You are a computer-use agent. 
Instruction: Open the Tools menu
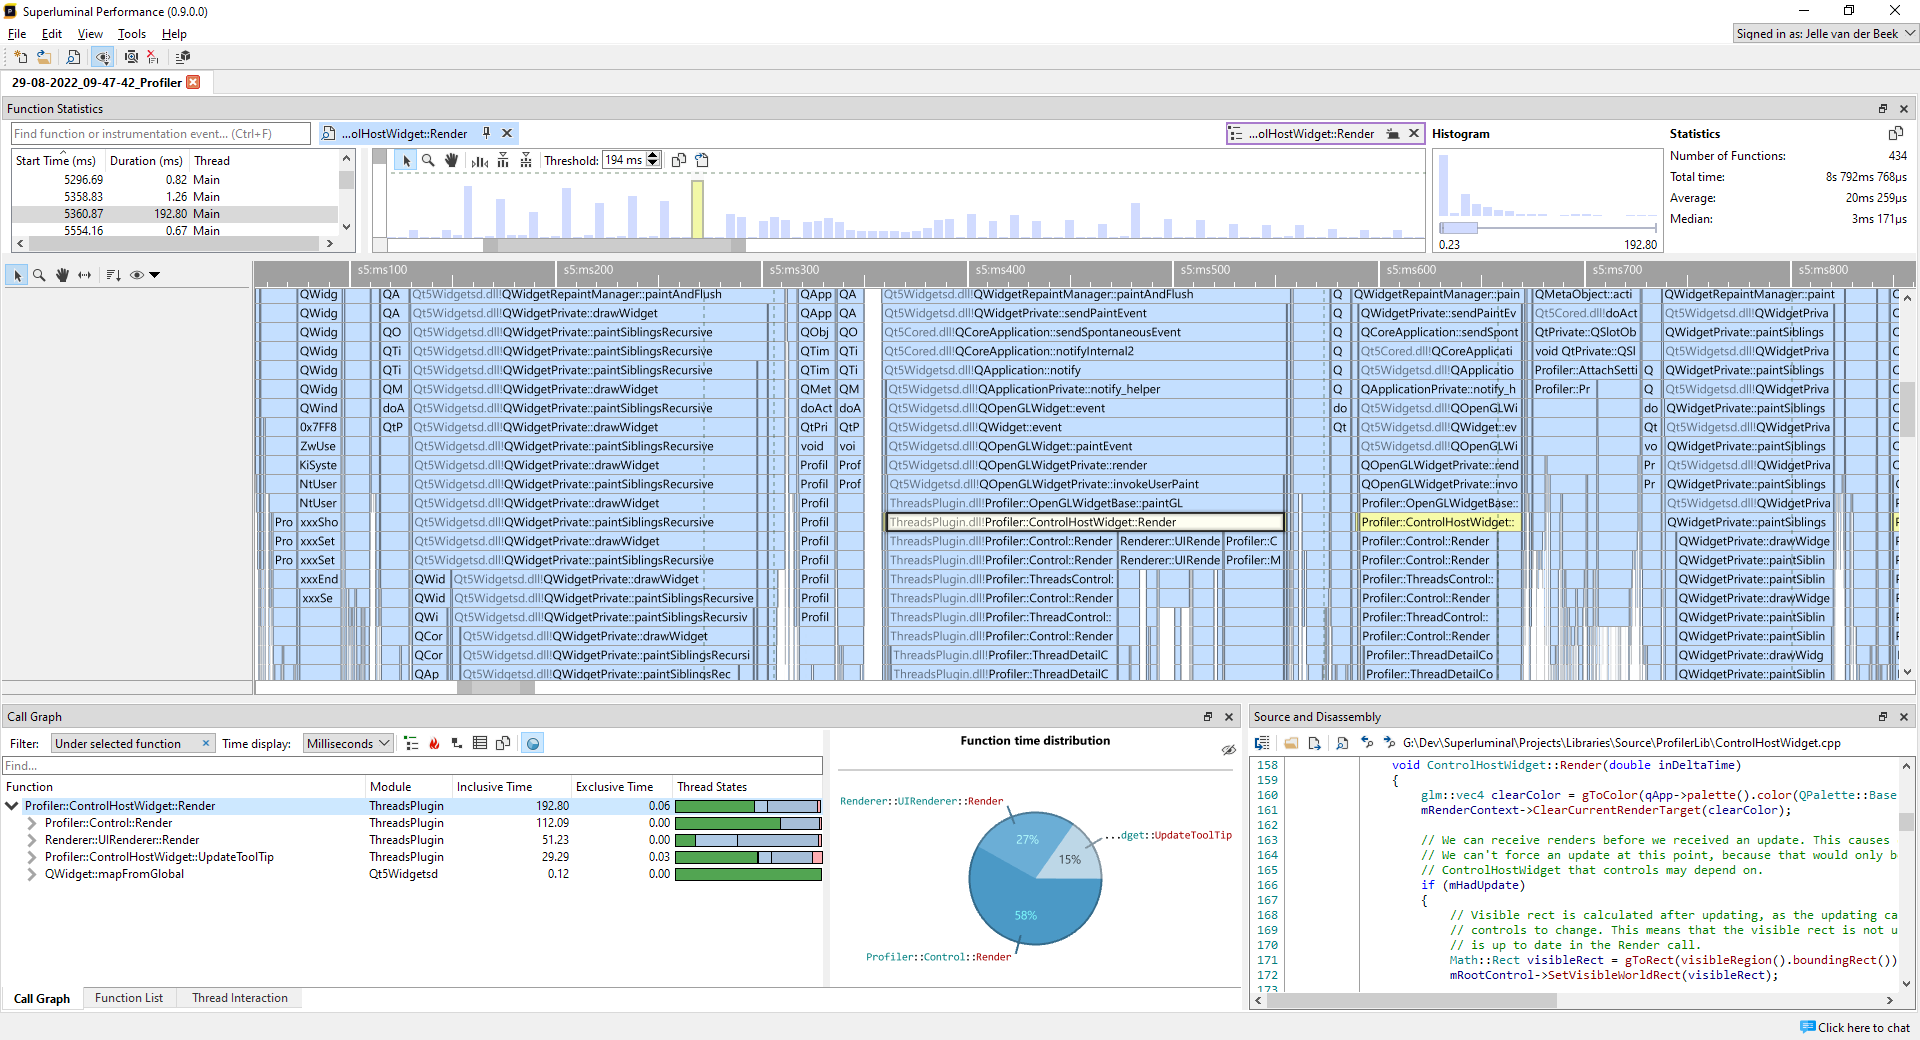(131, 34)
